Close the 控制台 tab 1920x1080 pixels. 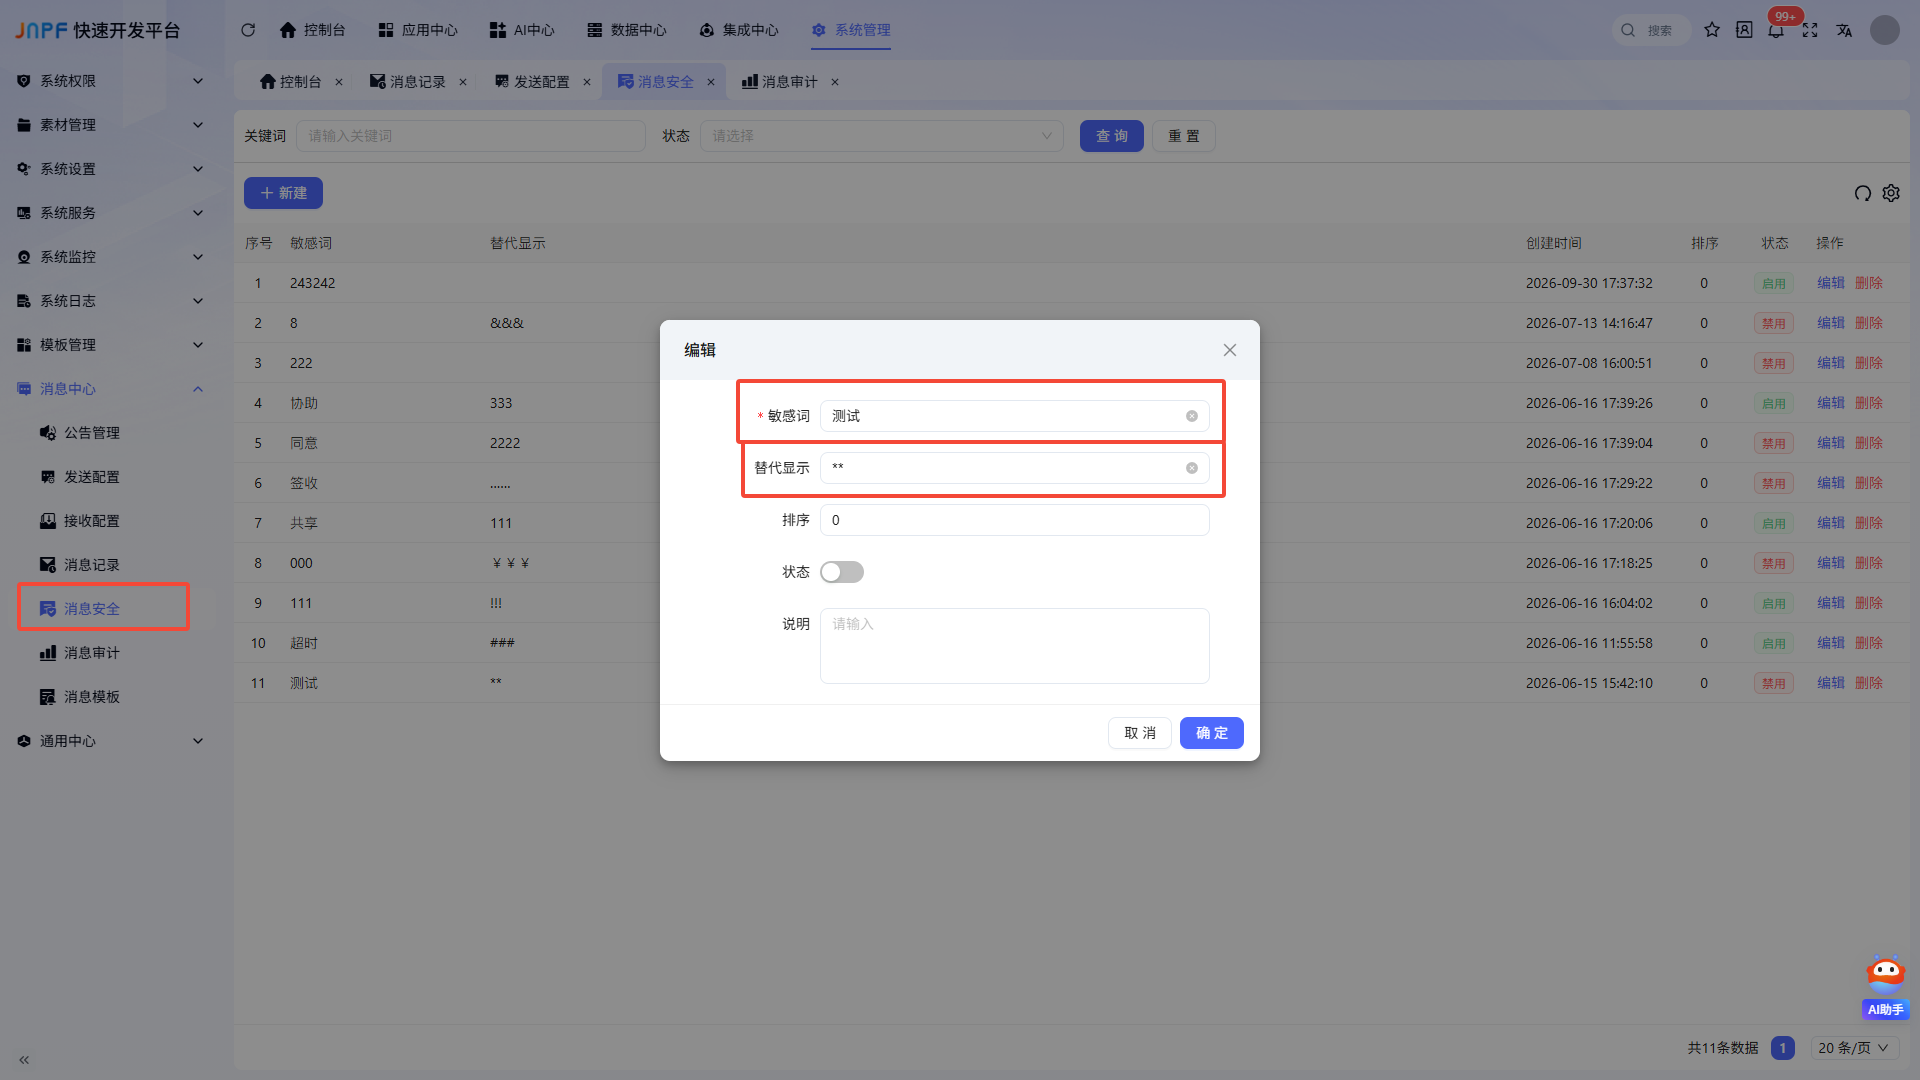tap(339, 82)
